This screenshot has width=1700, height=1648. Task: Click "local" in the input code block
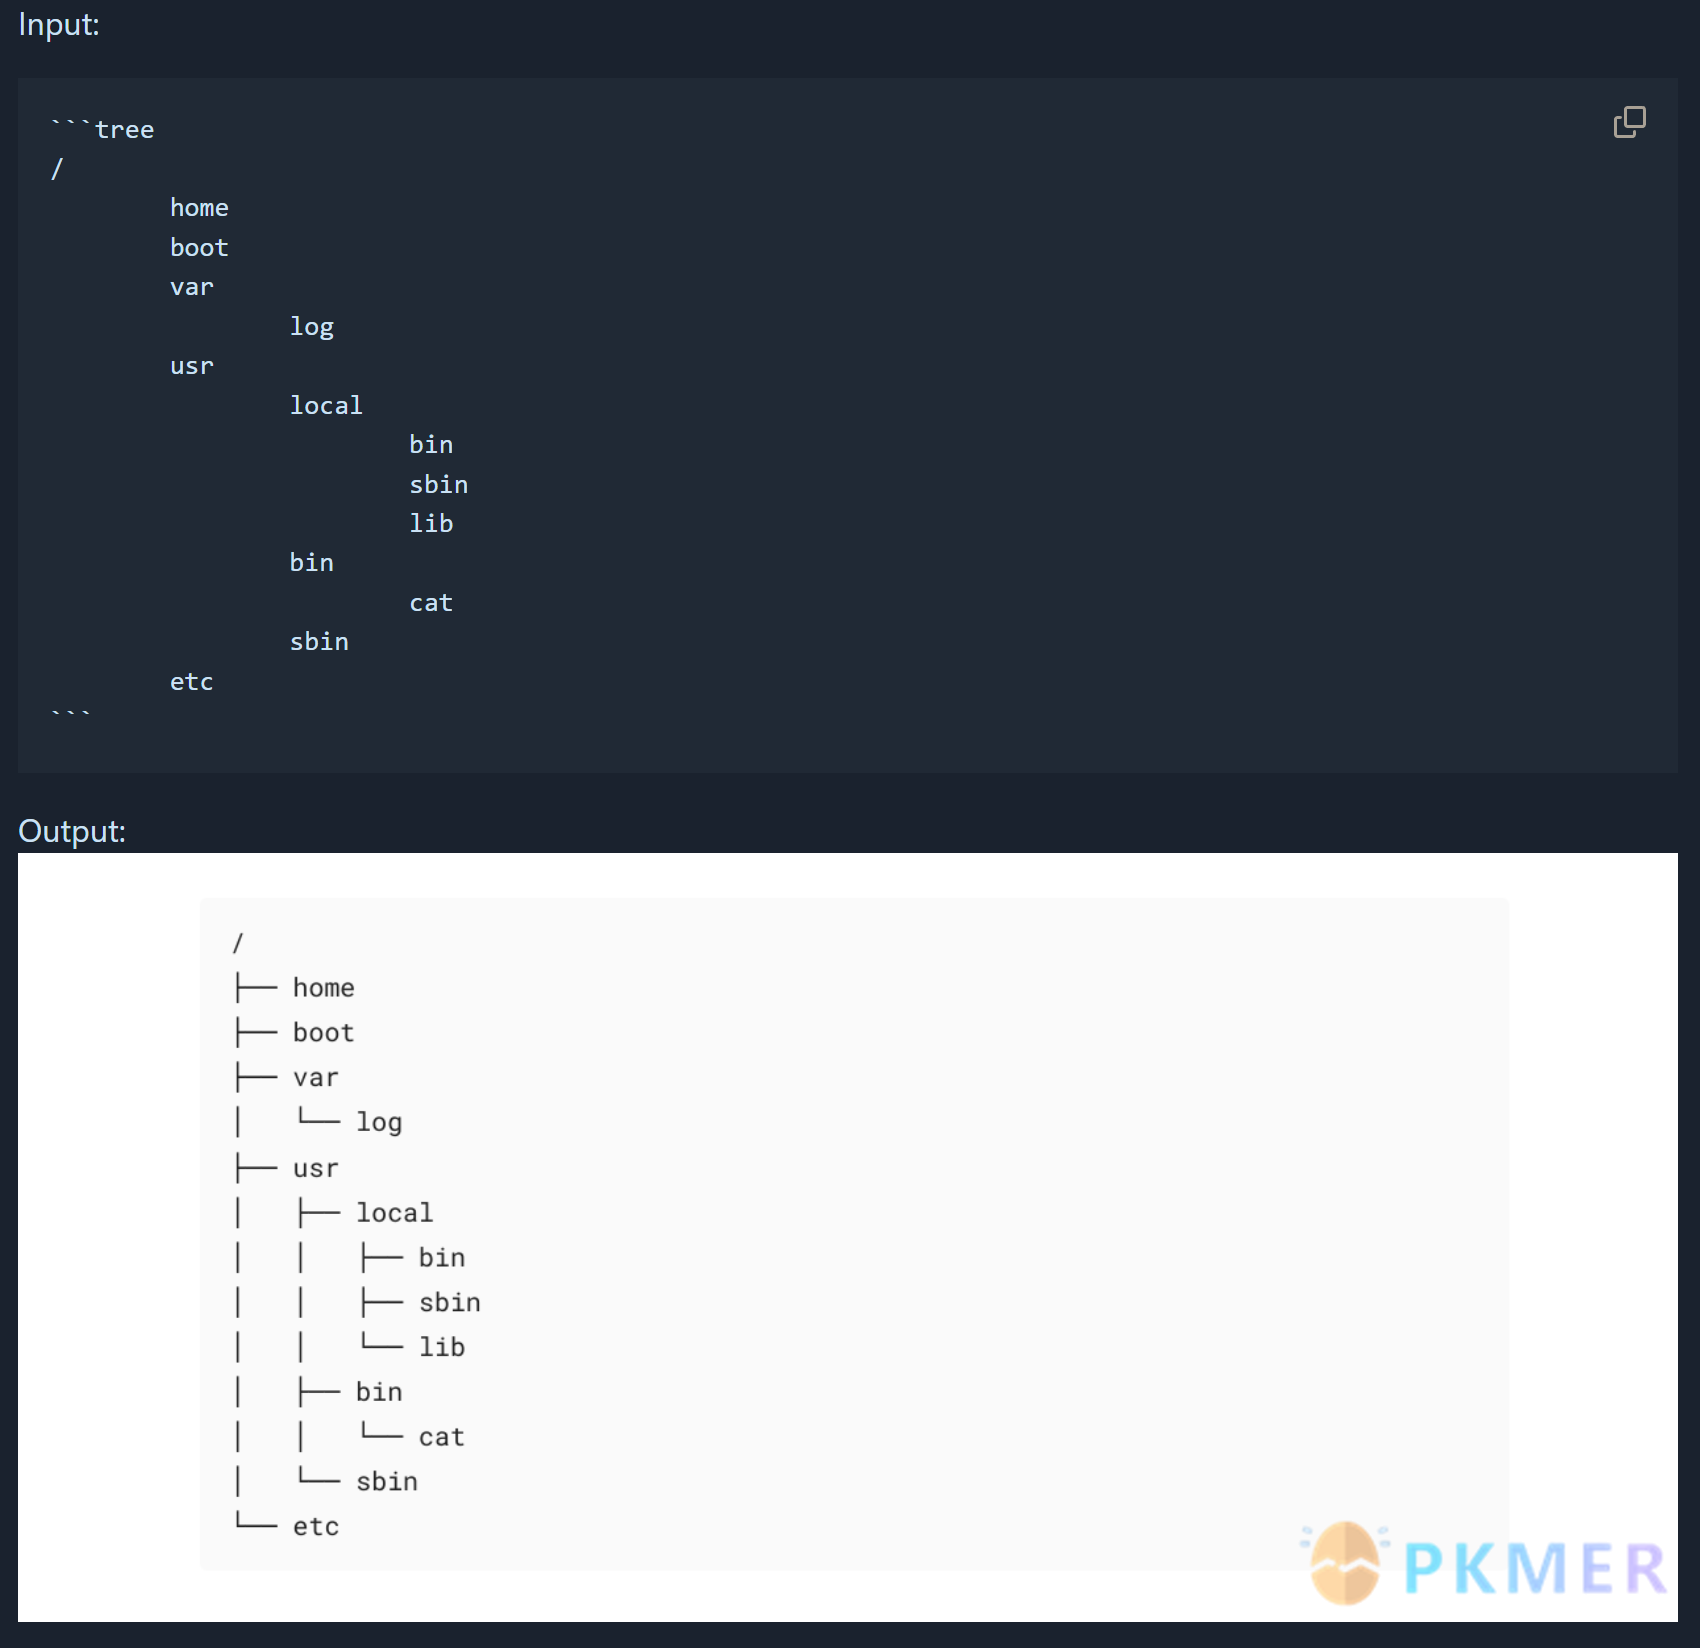coord(326,405)
